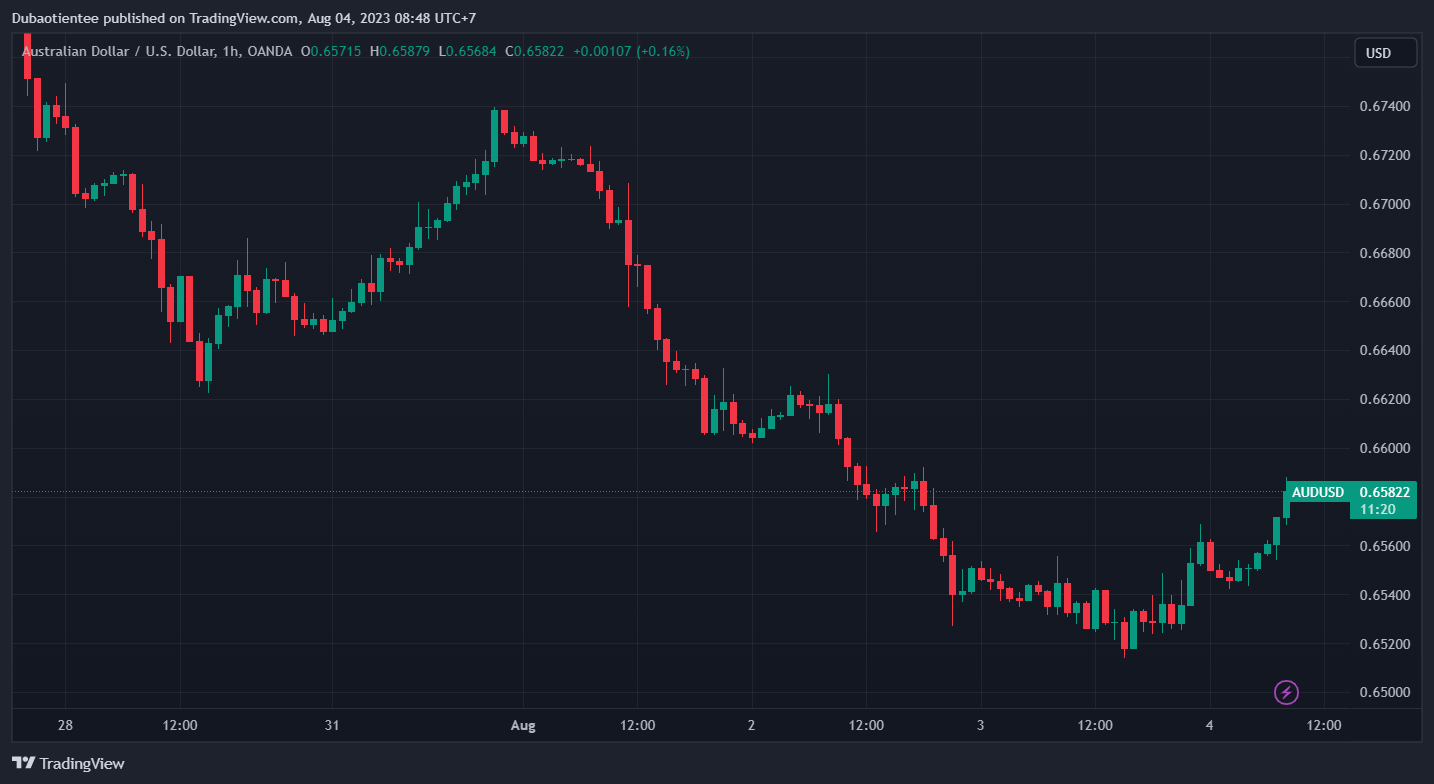Click the 0.67400 price axis label
Screen dimensions: 1434x784
pyautogui.click(x=1384, y=106)
